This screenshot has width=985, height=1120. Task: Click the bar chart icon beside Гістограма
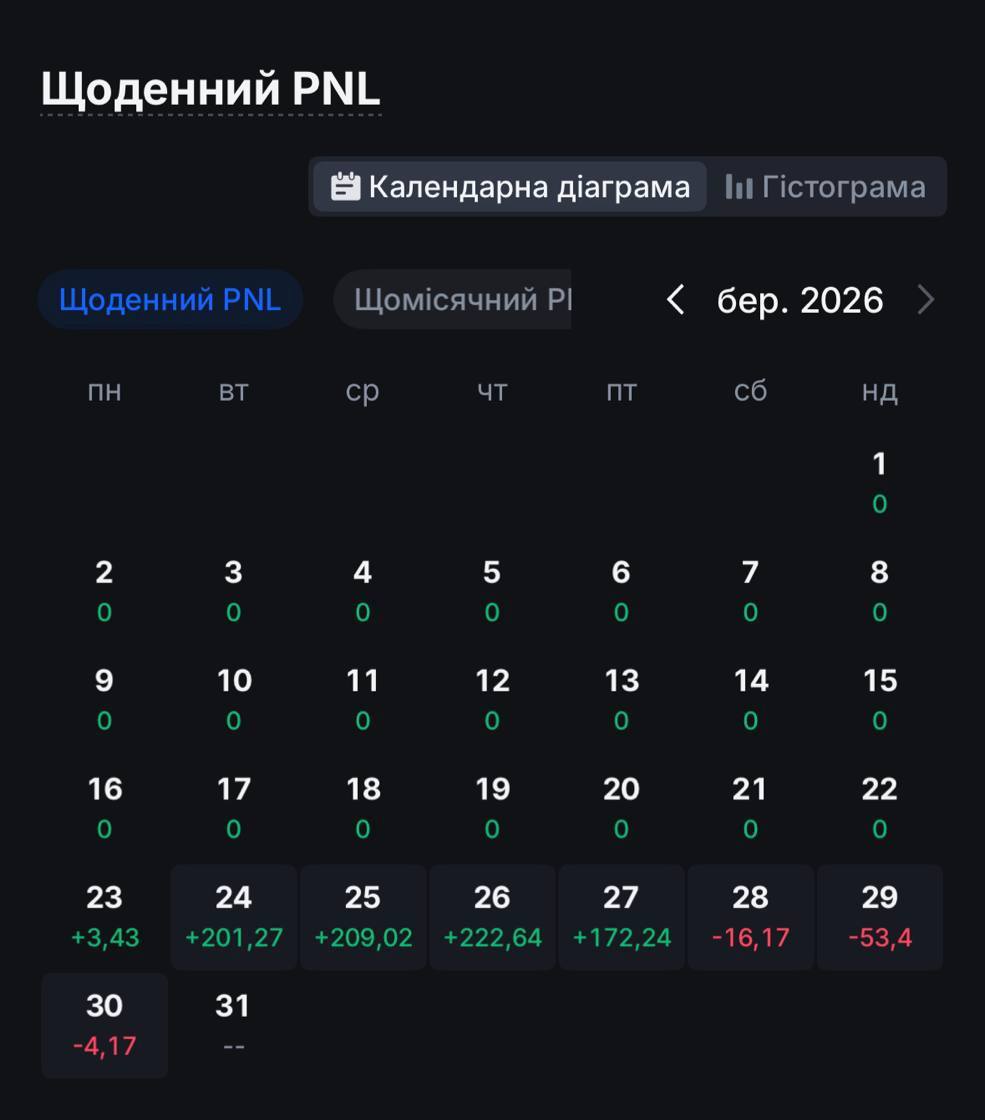pos(739,186)
